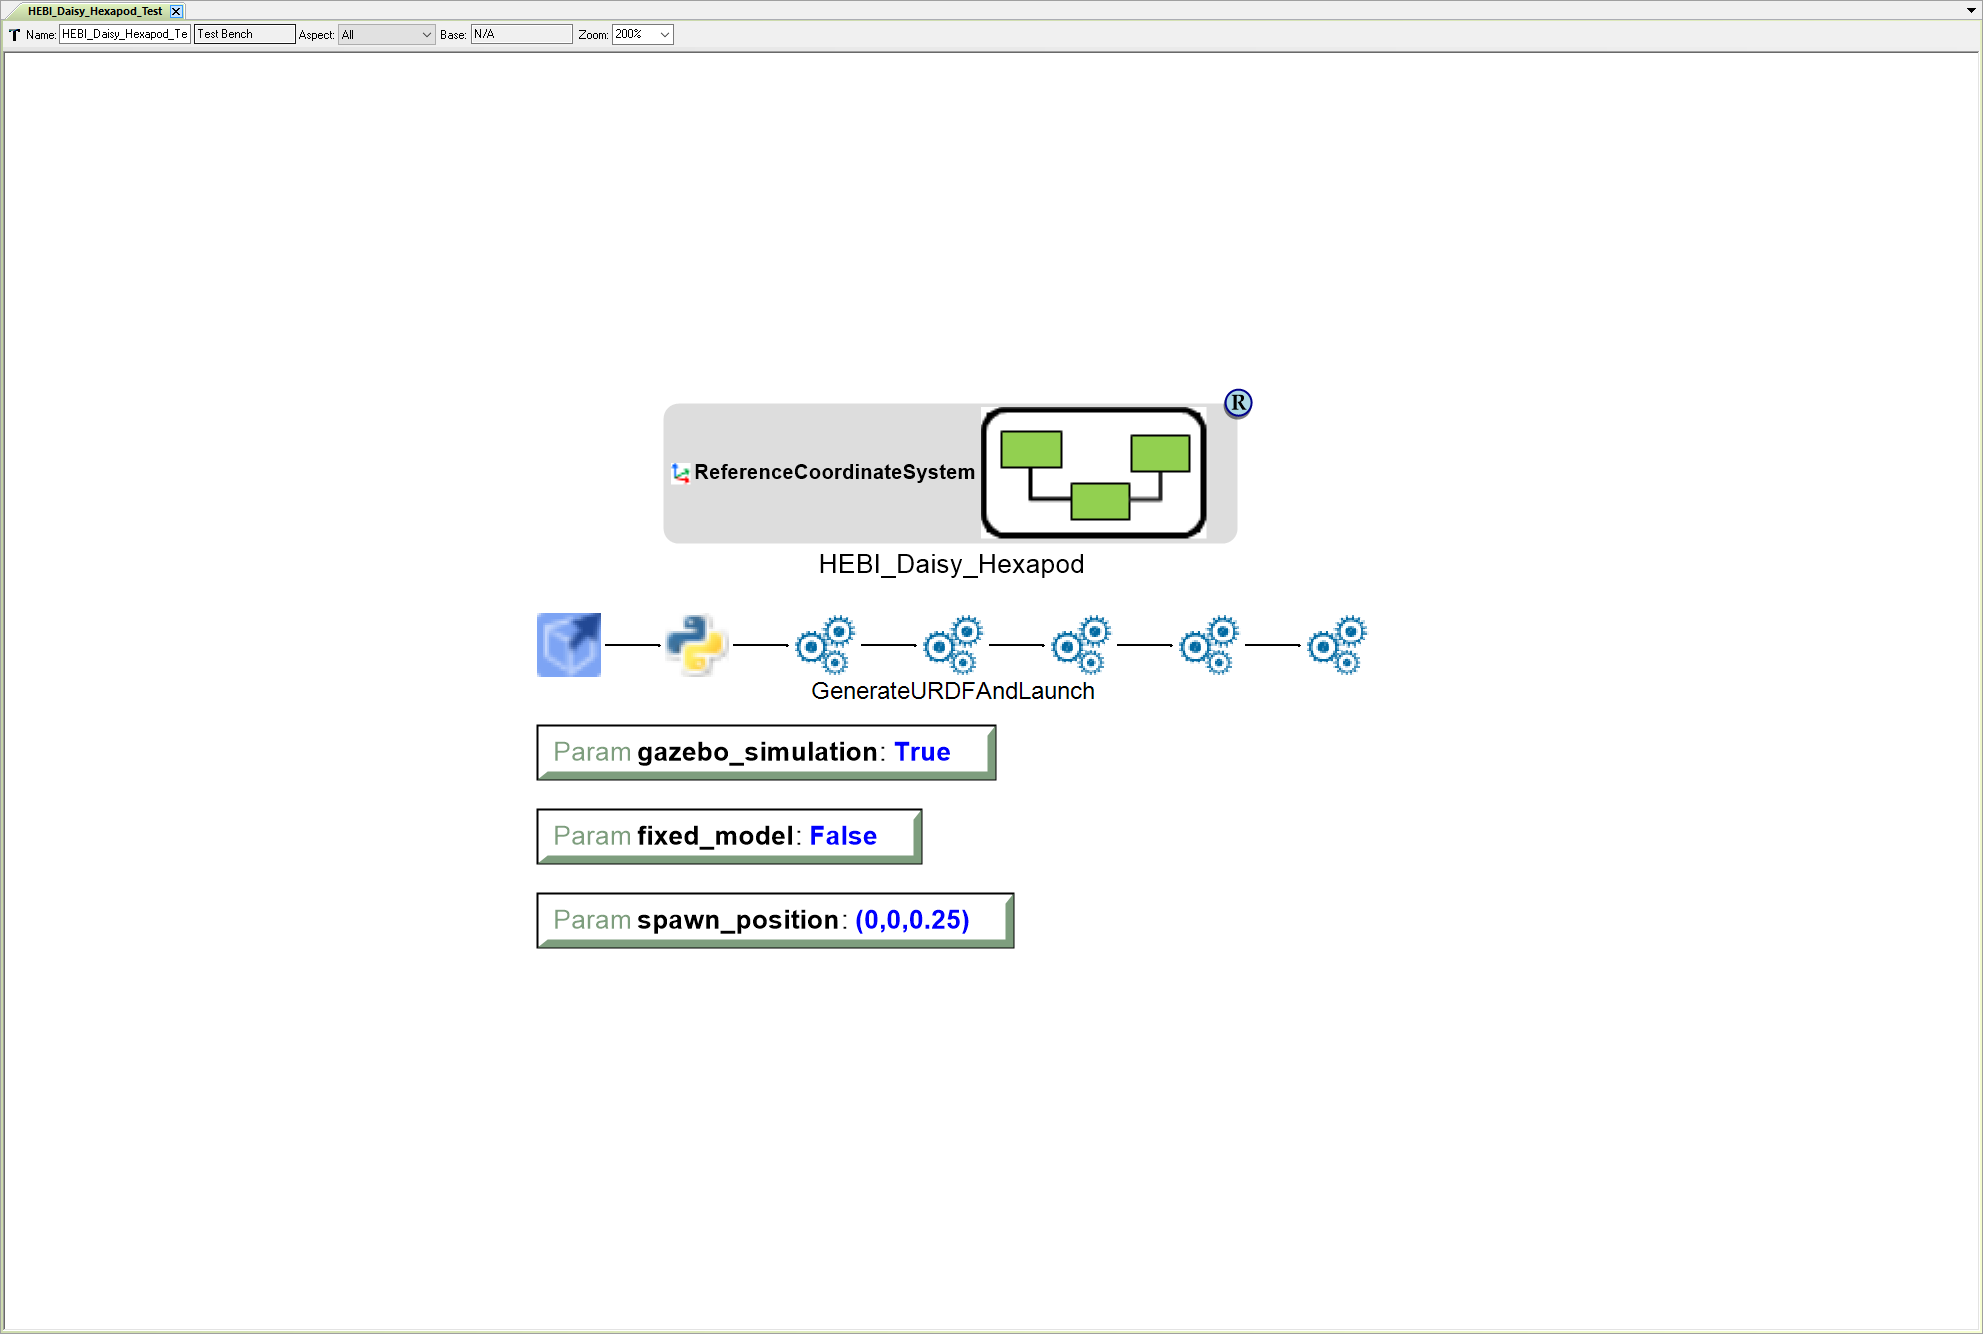Click the GenerateURDFAndLaunch label

pyautogui.click(x=952, y=690)
